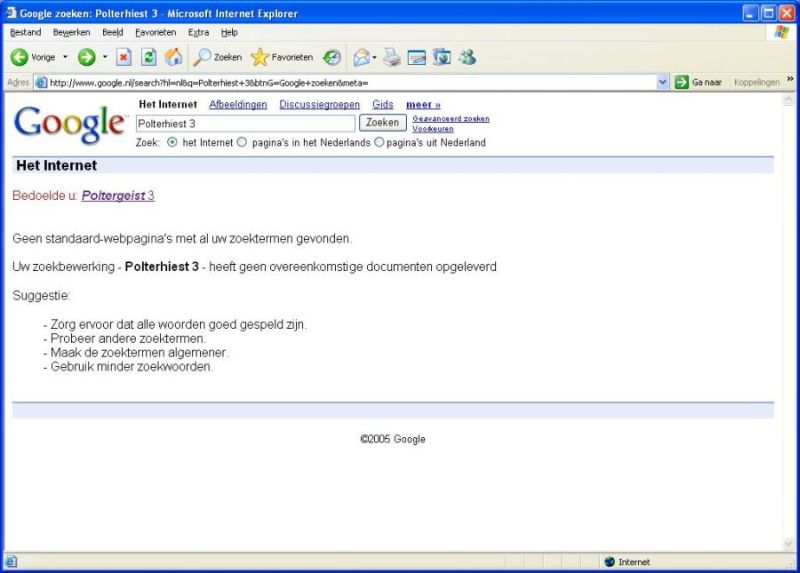Open the Back button history dropdown arrow
Image resolution: width=800 pixels, height=573 pixels.
pyautogui.click(x=66, y=58)
